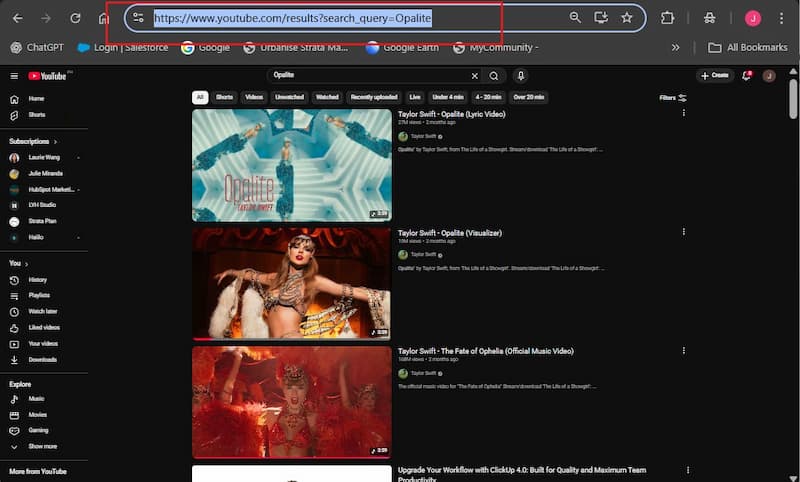Click the YouTube logo
This screenshot has height=482, width=800.
(47, 76)
